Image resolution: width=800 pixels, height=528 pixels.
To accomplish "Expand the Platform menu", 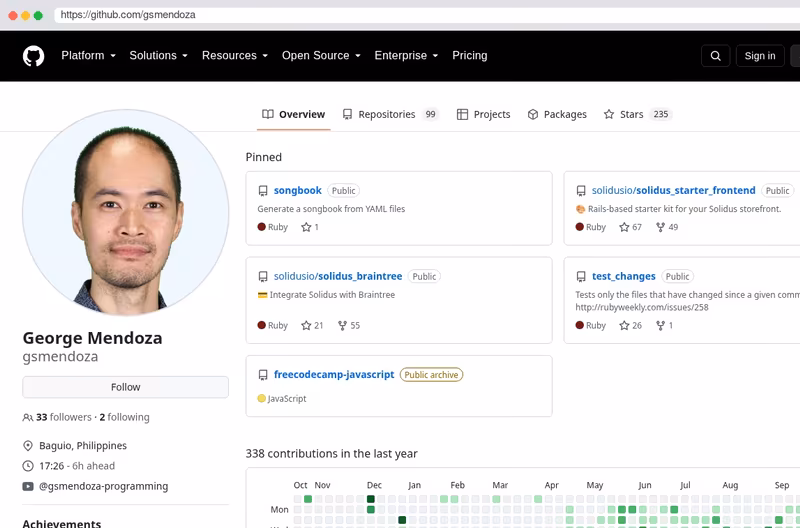I will pyautogui.click(x=88, y=56).
